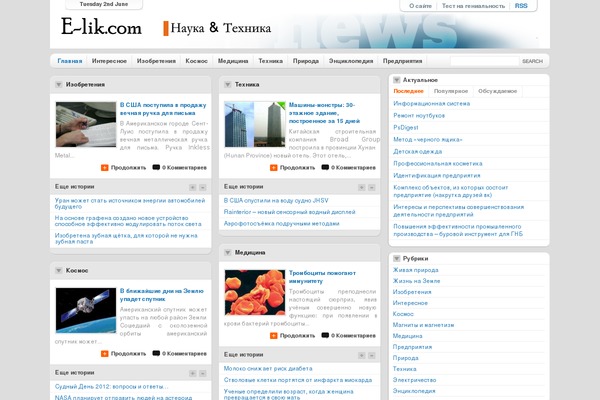The width and height of the screenshot is (600, 400).
Task: Click minus icon in Изобретения Еще истории
Action: [203, 187]
